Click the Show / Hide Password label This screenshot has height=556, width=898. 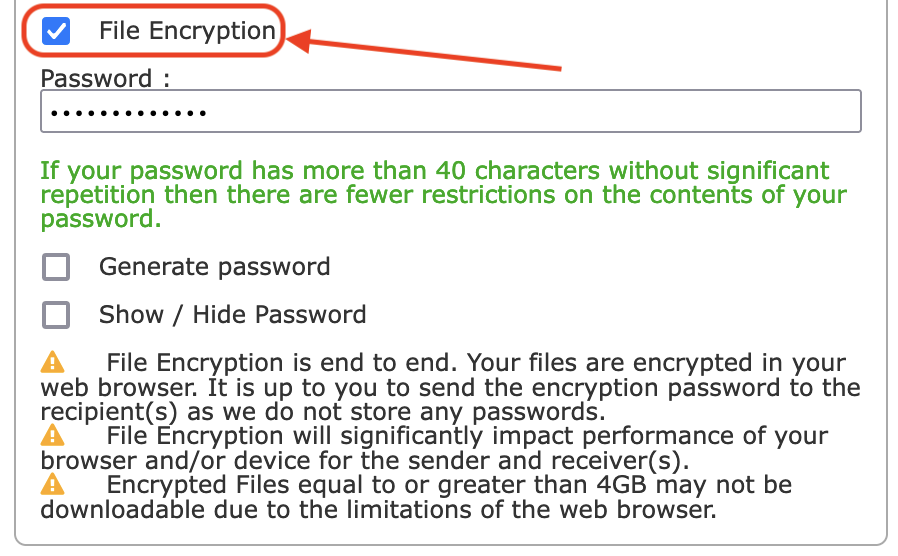tap(232, 315)
